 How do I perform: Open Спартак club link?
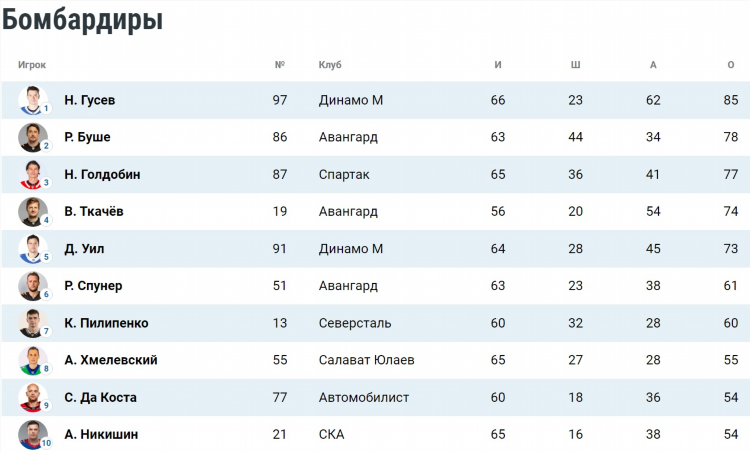(x=344, y=175)
